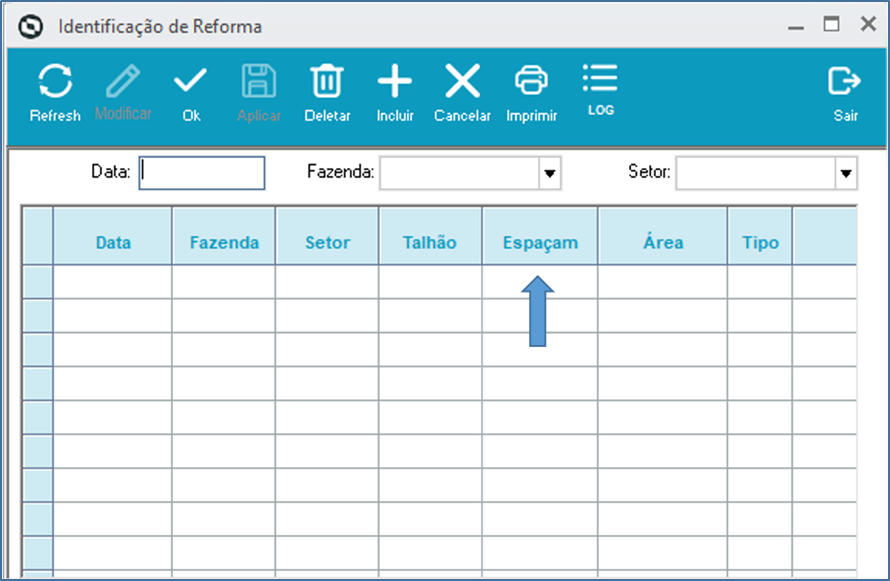Click the Fazenda column header

pos(224,236)
